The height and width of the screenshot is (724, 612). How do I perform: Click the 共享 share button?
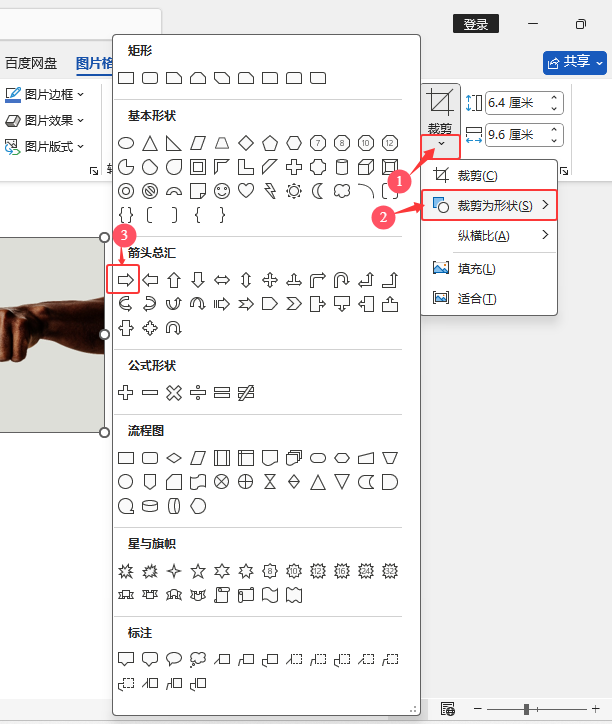click(x=575, y=62)
